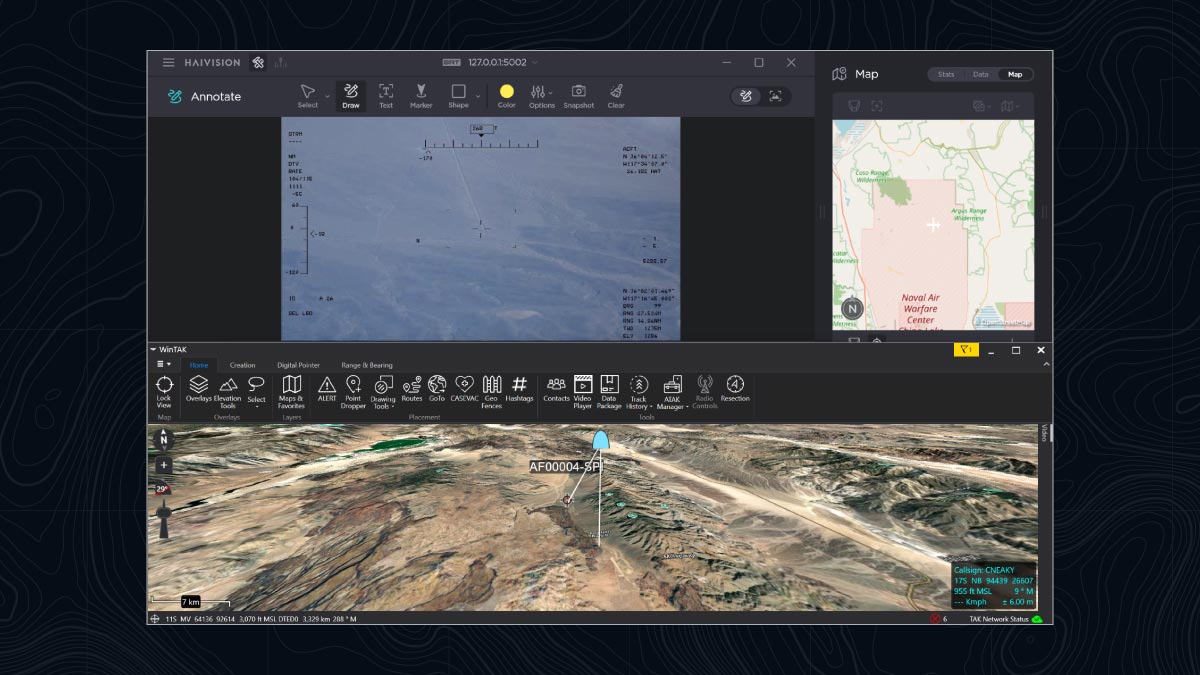Open Contacts in WinTAK
The height and width of the screenshot is (675, 1200).
pos(556,389)
